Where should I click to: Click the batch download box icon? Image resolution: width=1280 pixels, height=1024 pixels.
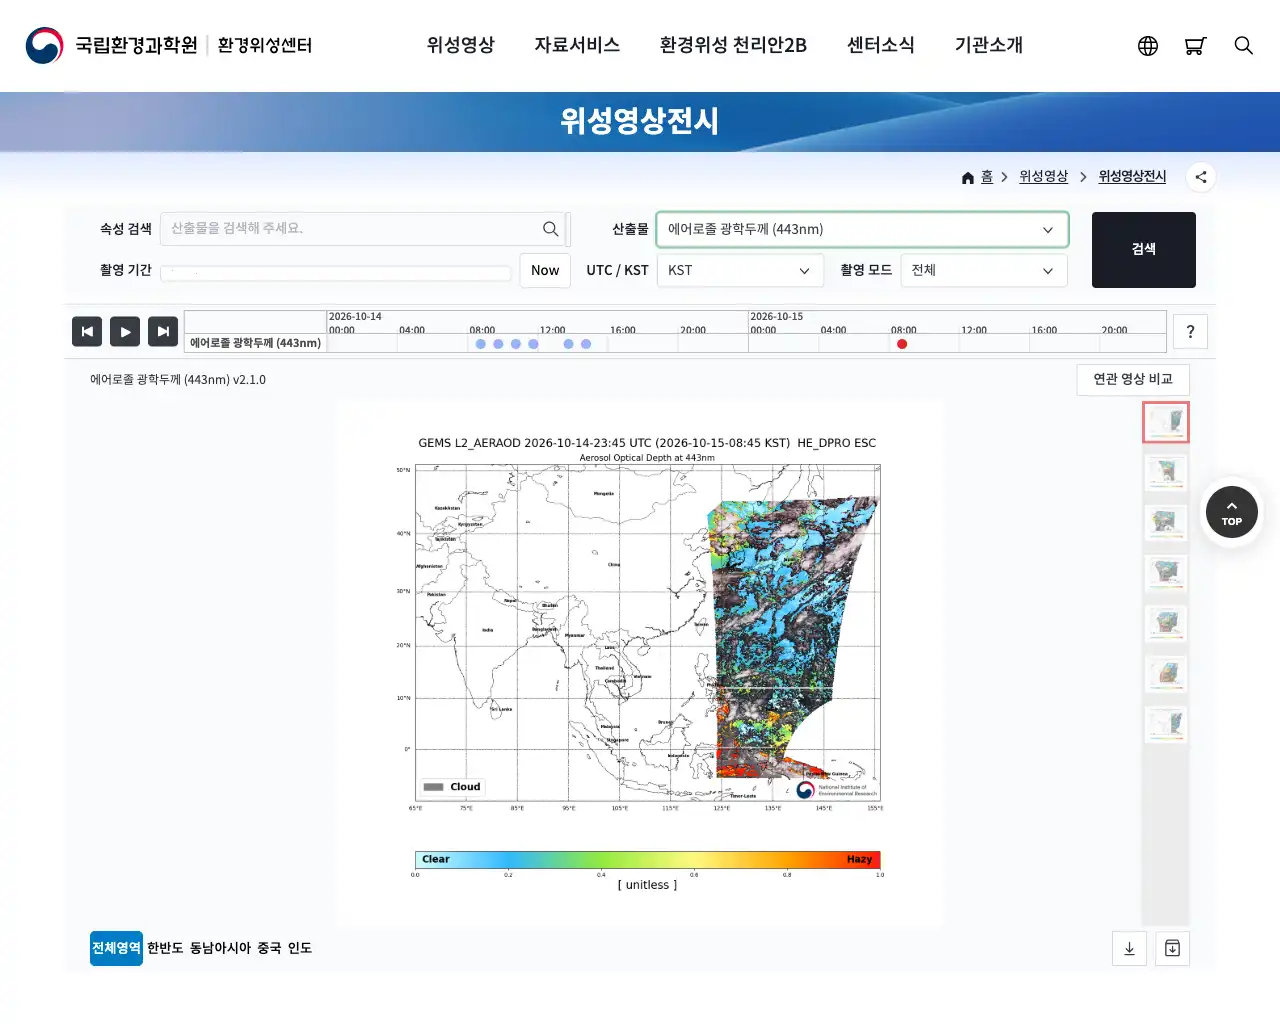(1173, 949)
